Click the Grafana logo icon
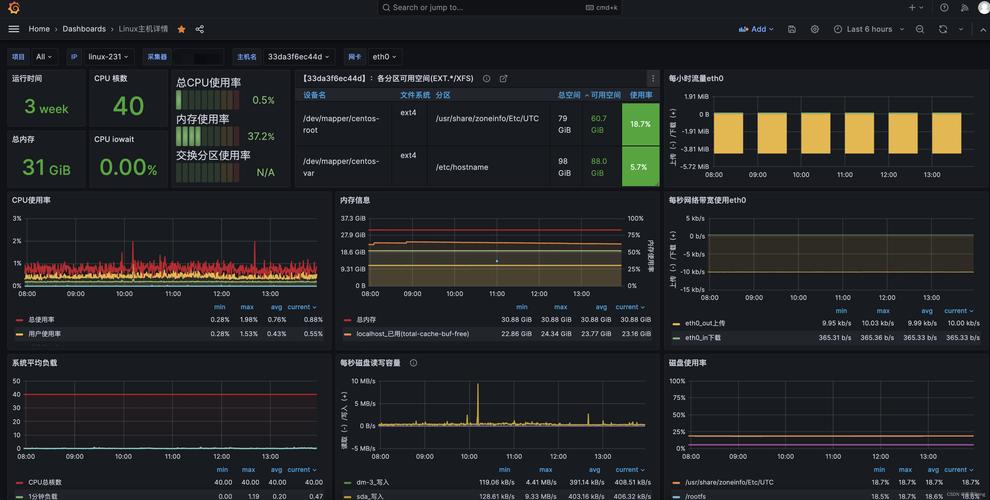 [x=14, y=8]
